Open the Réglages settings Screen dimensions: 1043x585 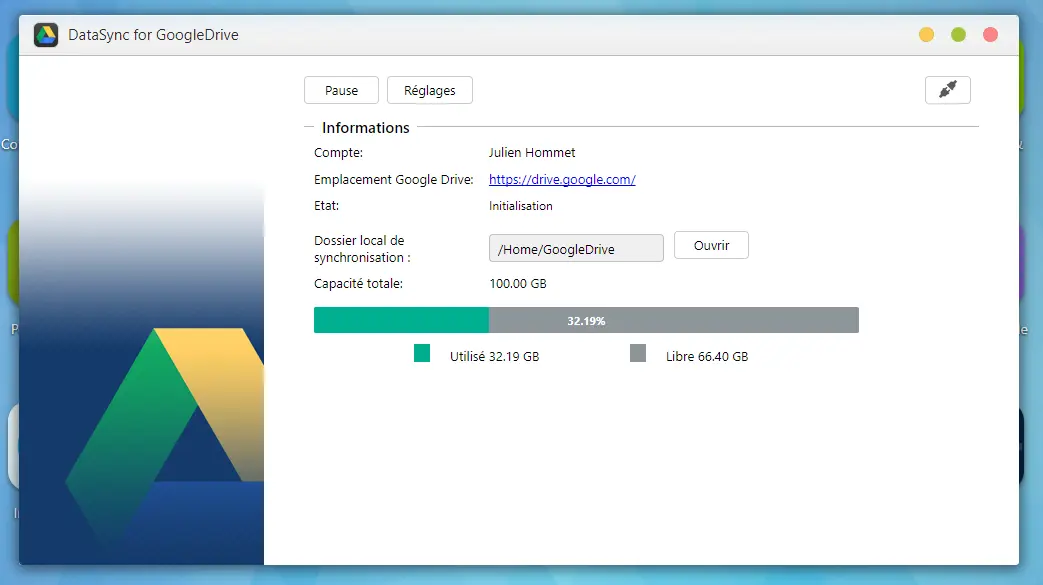coord(429,89)
